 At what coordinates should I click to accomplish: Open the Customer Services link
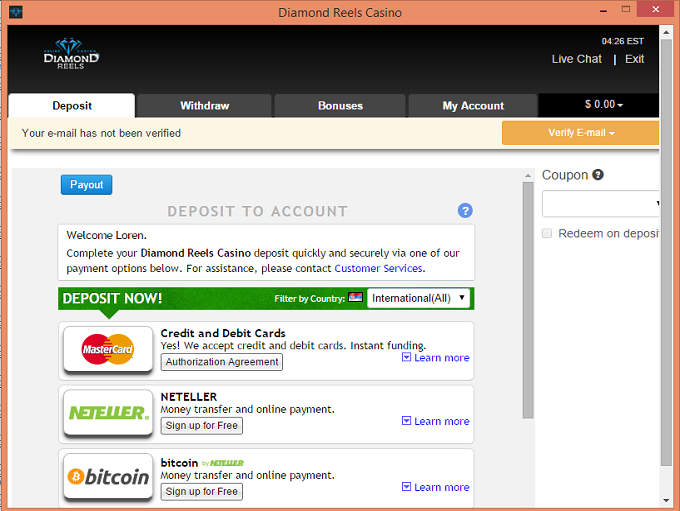(378, 268)
